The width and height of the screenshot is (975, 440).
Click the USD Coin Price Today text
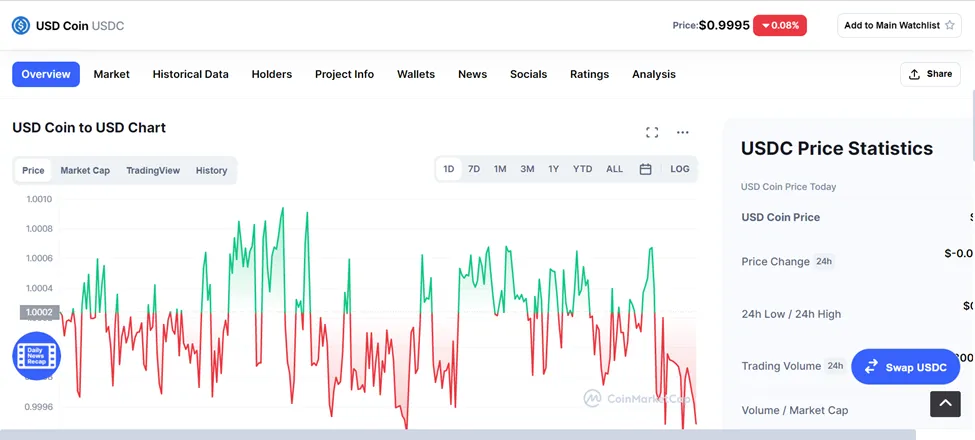tap(788, 186)
